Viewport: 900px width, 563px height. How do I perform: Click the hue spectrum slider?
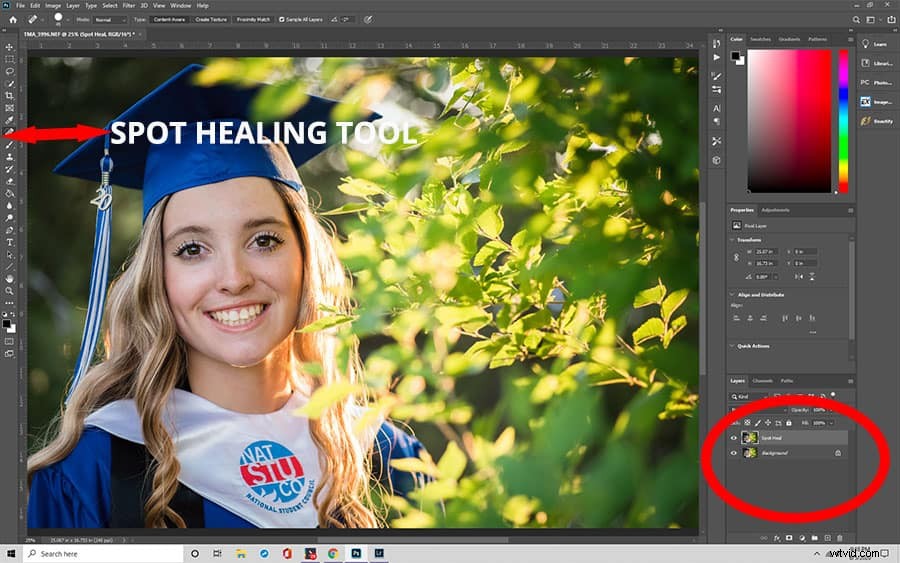pyautogui.click(x=843, y=121)
